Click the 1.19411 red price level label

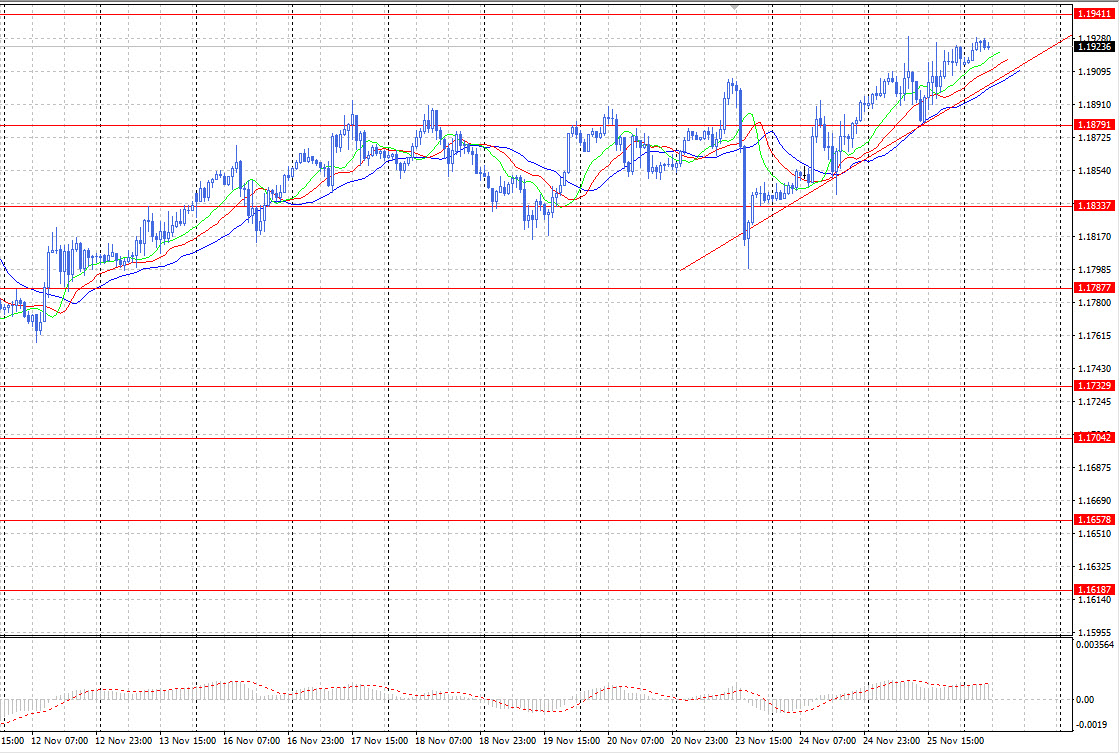coord(1094,14)
